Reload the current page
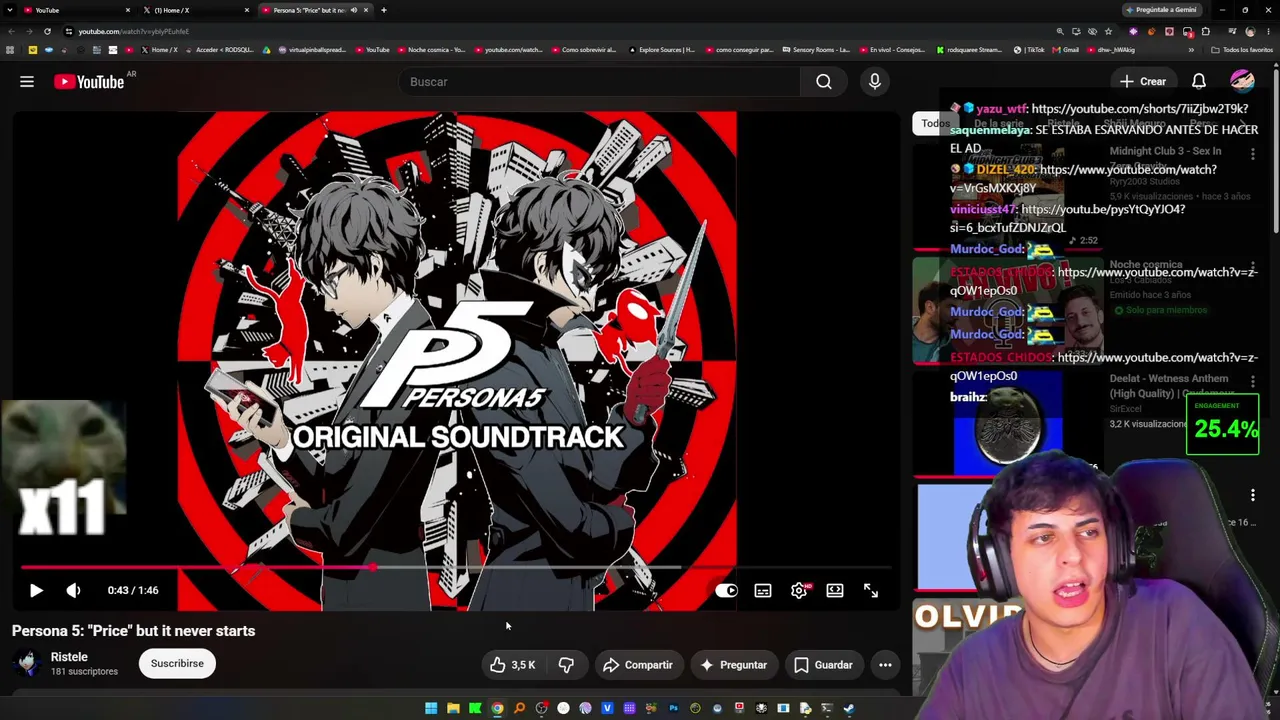The width and height of the screenshot is (1280, 720). (47, 31)
